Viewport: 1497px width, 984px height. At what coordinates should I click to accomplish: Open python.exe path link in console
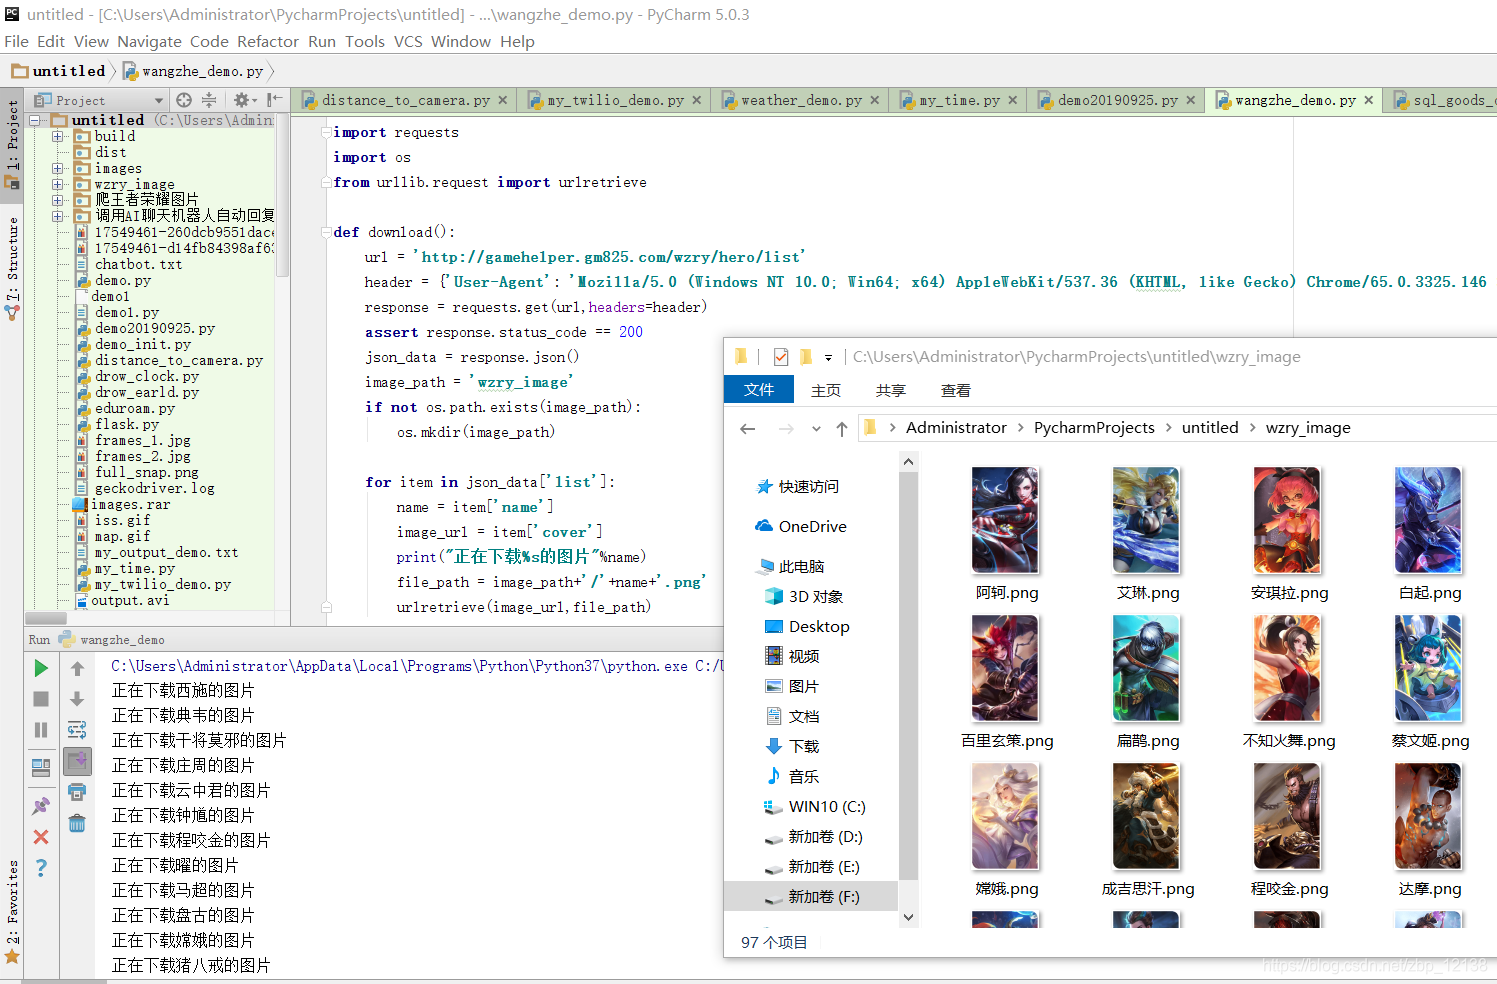[400, 666]
